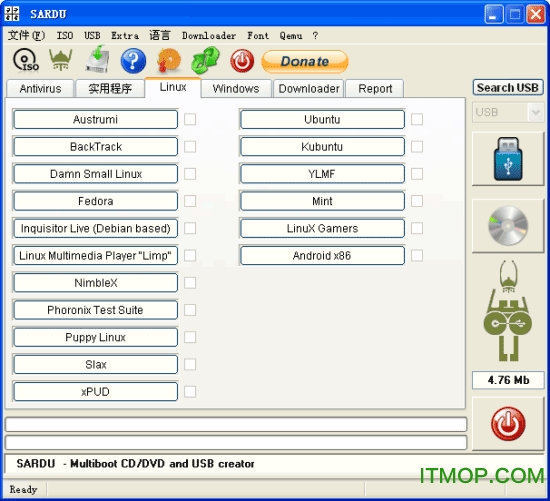550x501 pixels.
Task: Switch to the Report tab
Action: 375,88
